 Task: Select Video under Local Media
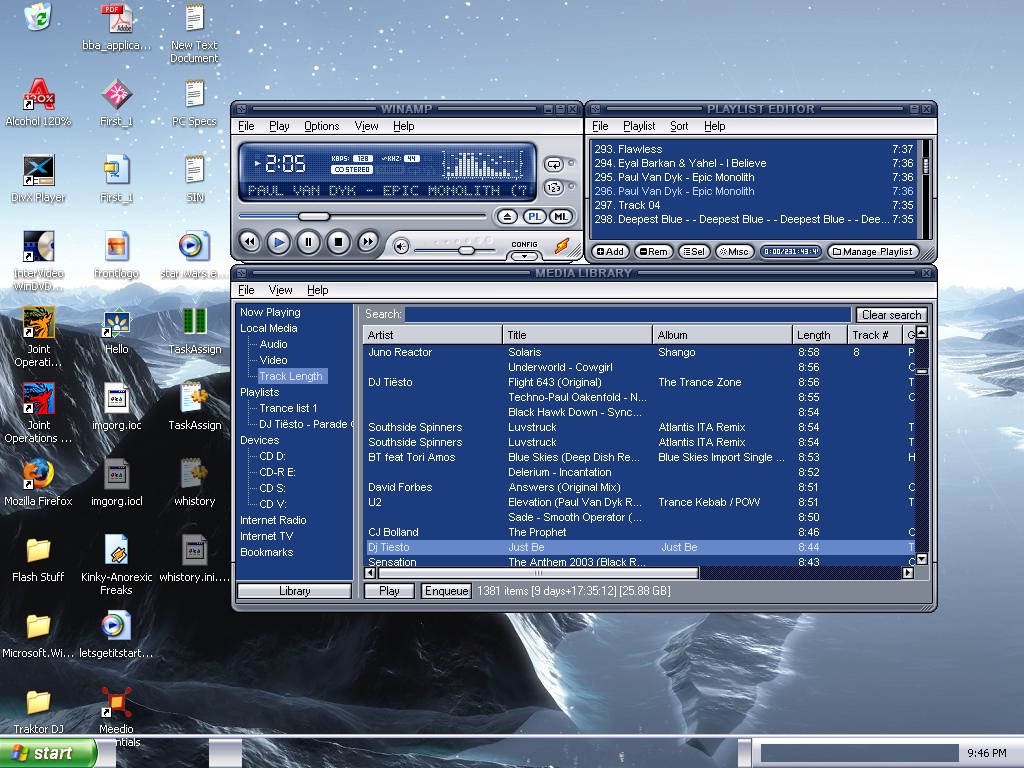[273, 360]
